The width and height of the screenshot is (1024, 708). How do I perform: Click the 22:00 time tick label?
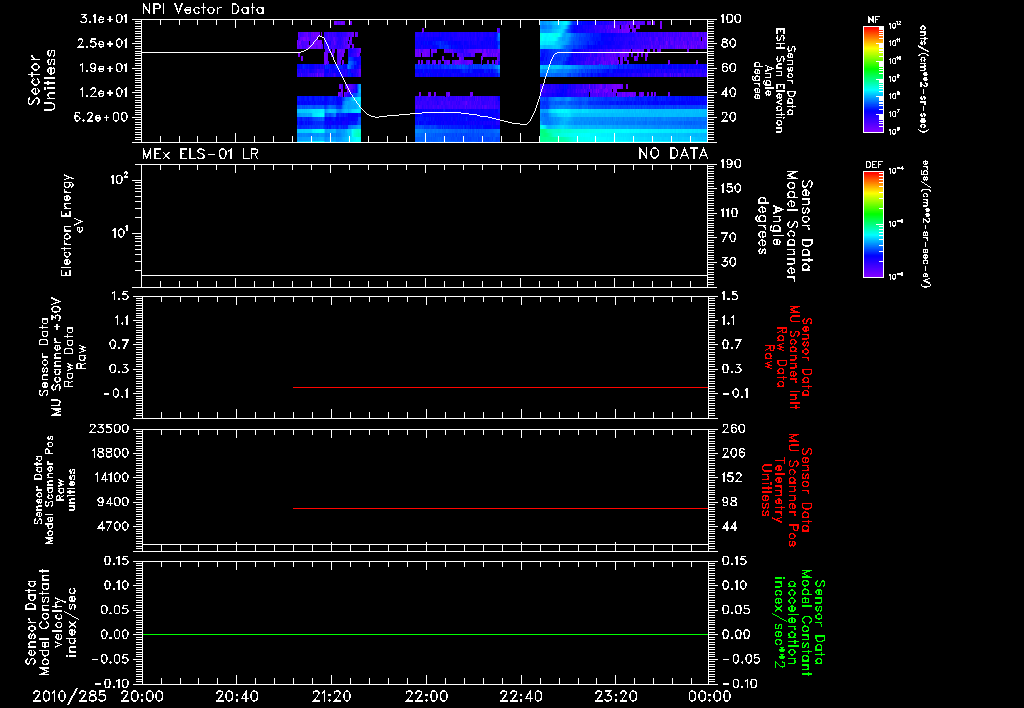(x=426, y=696)
